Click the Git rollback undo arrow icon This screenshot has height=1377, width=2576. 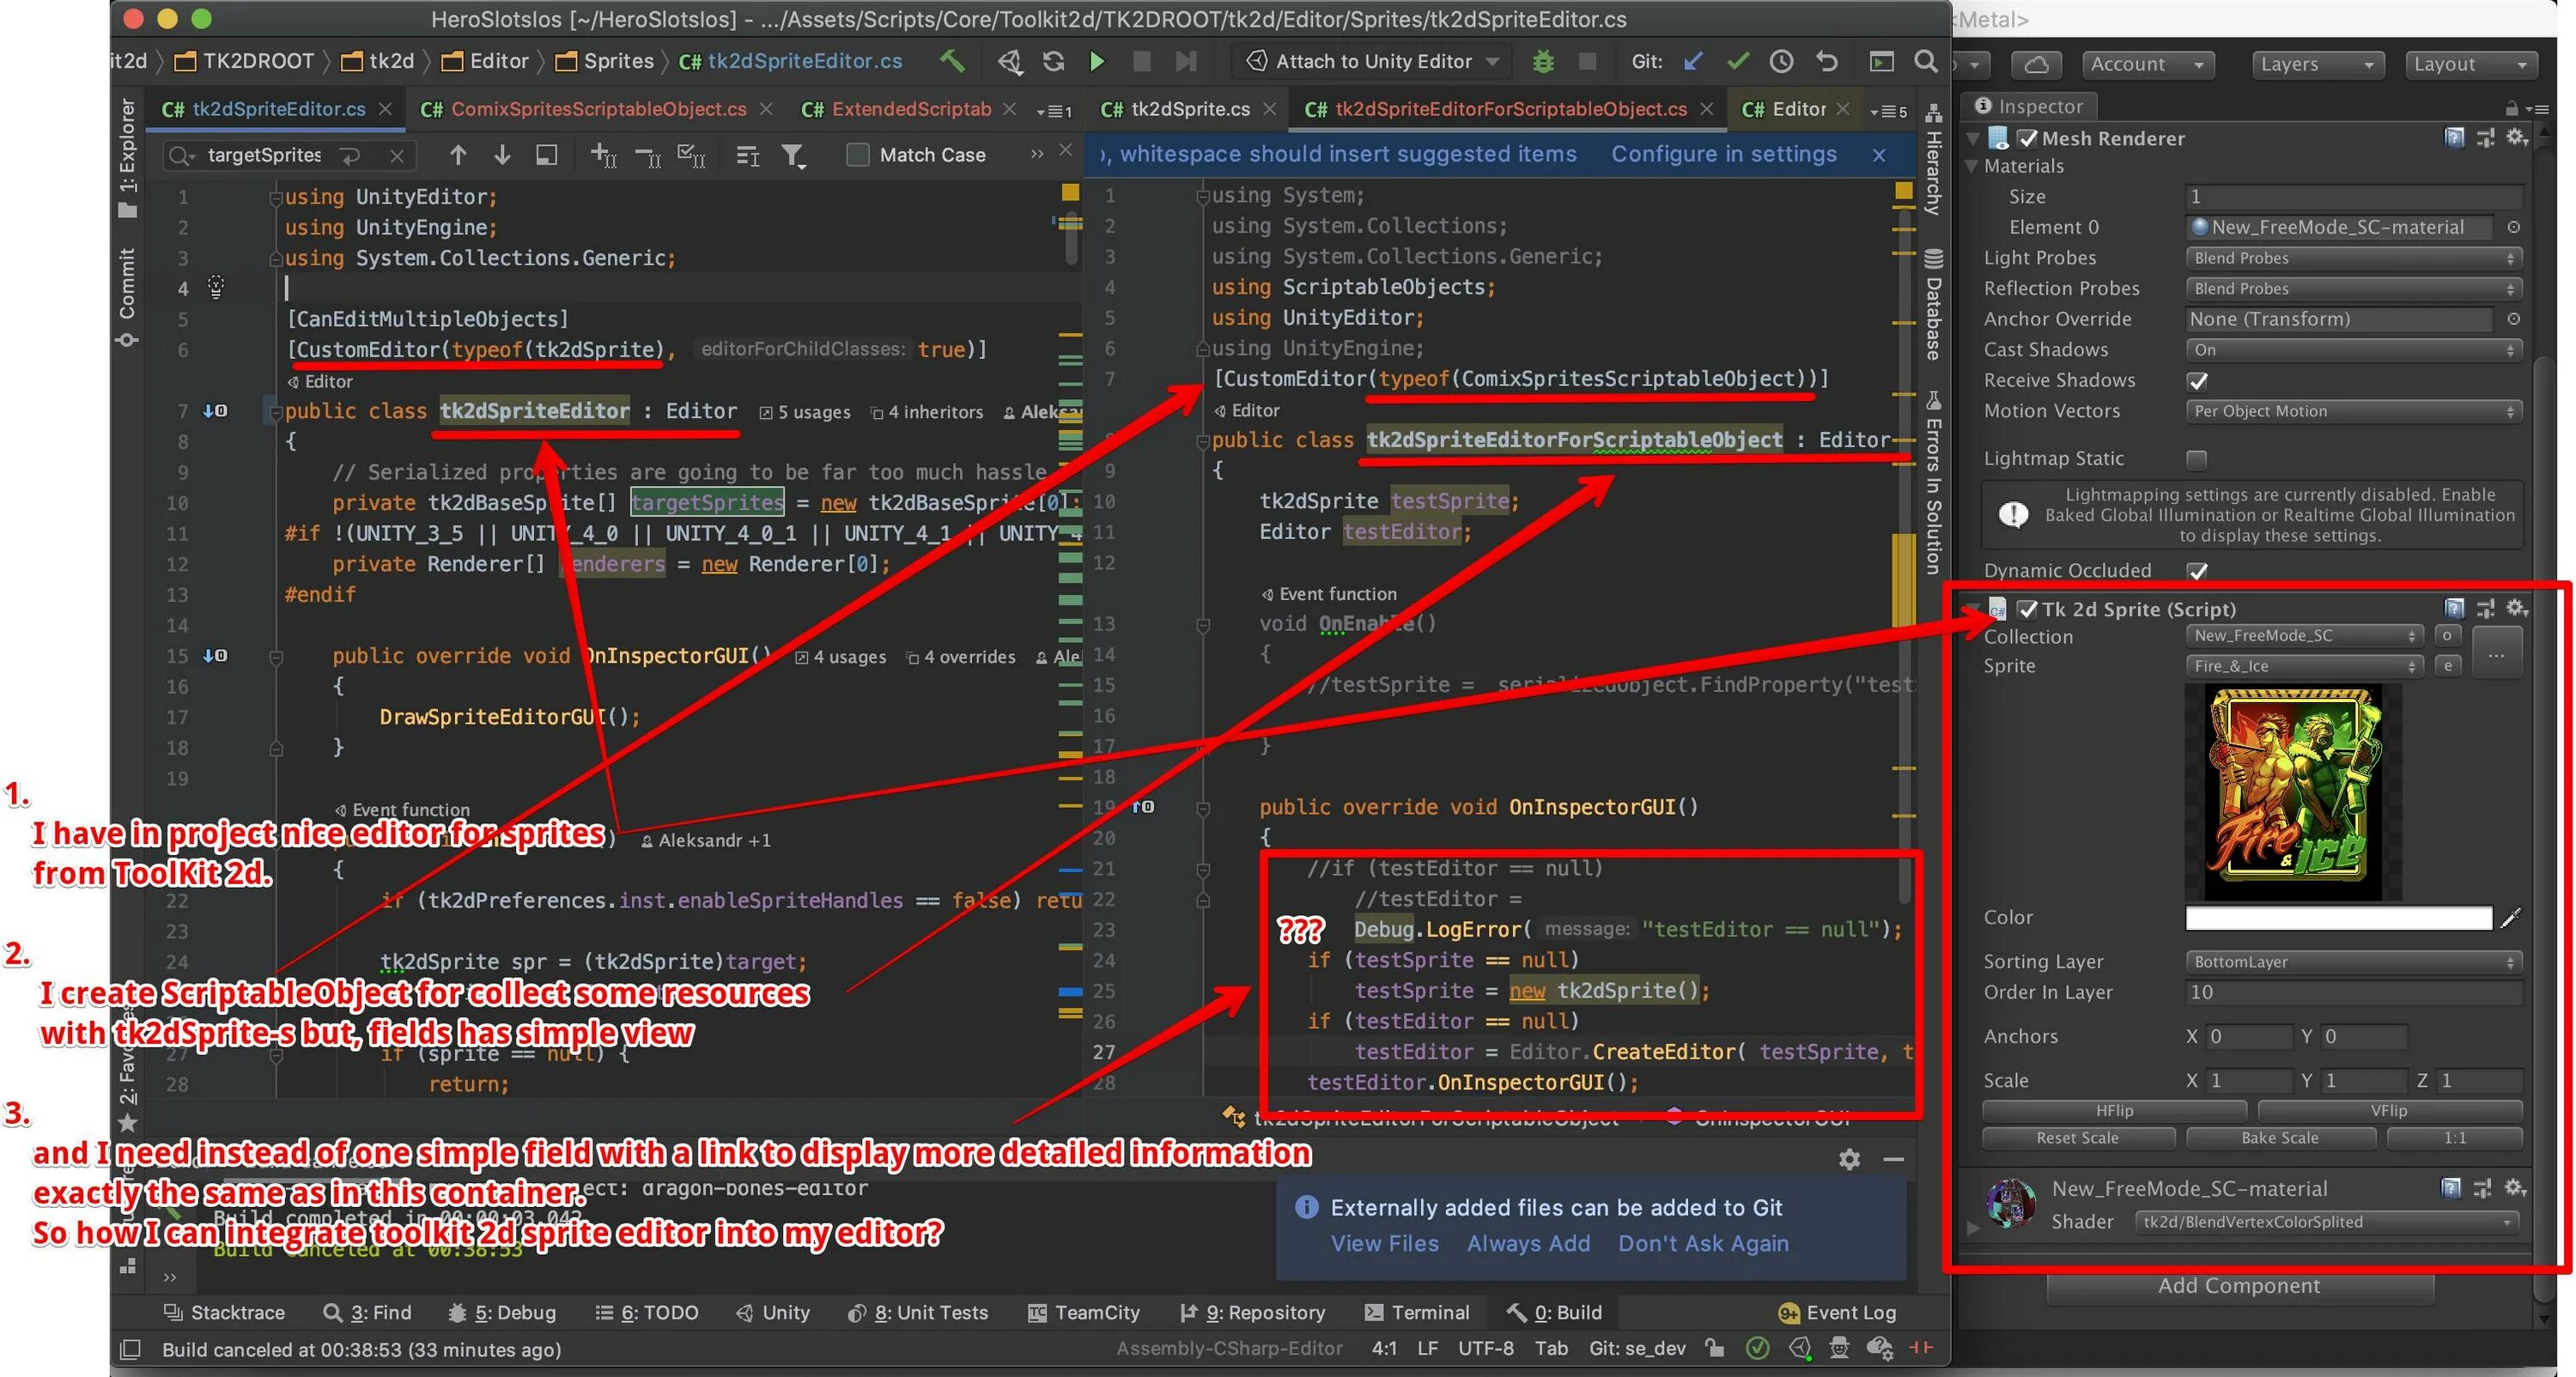[x=1826, y=62]
